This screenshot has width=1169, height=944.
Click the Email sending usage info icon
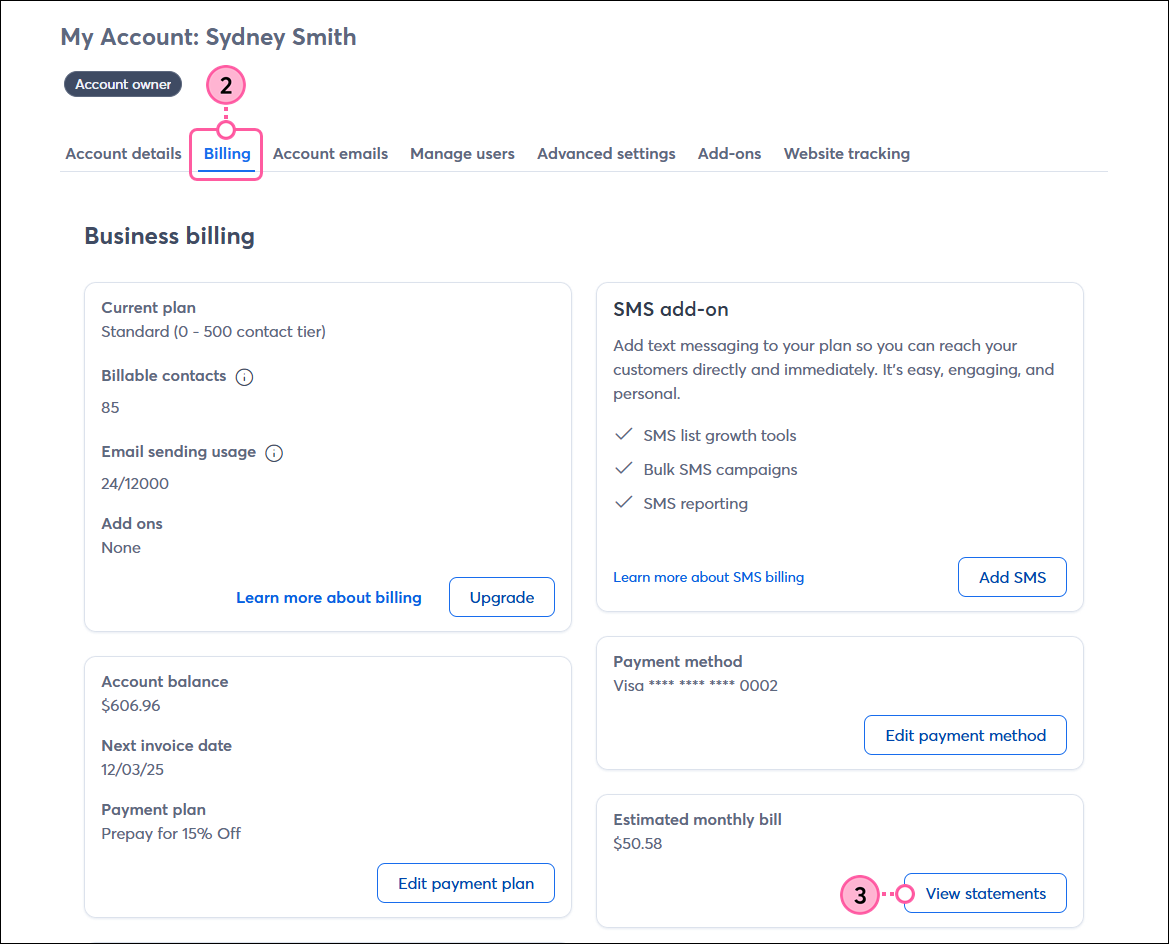pyautogui.click(x=274, y=453)
